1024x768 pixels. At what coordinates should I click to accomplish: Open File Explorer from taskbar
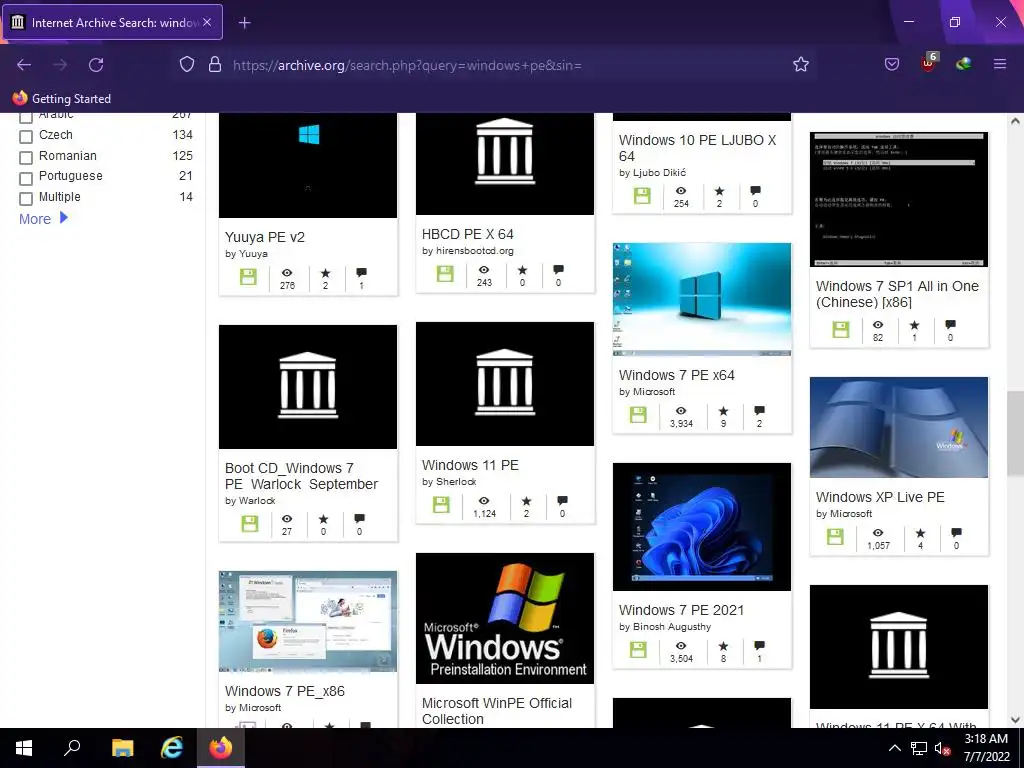(x=122, y=748)
